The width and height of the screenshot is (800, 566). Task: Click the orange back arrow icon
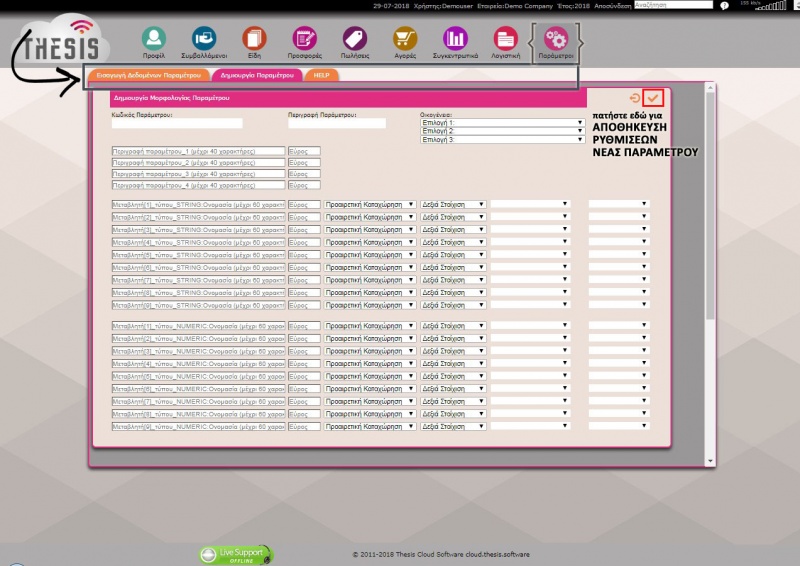coord(634,98)
